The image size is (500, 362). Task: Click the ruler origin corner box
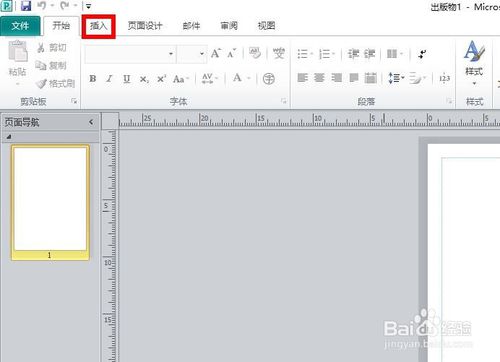pos(110,121)
